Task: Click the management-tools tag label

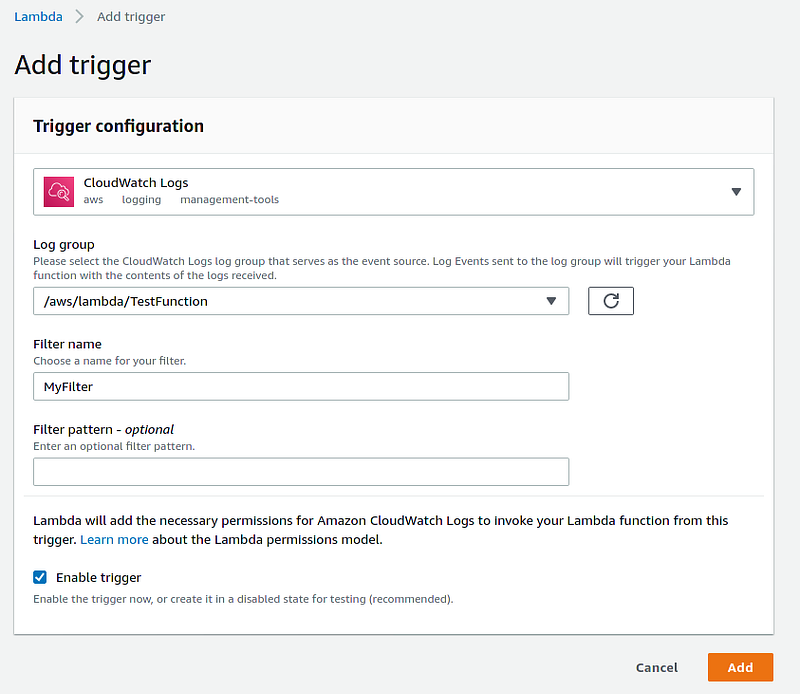Action: (x=229, y=199)
